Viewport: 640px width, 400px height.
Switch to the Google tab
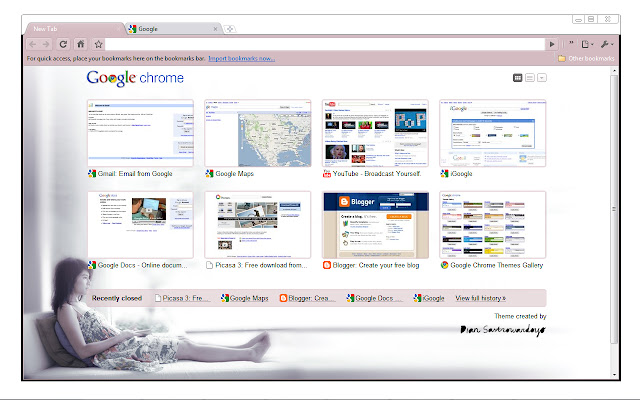[173, 29]
